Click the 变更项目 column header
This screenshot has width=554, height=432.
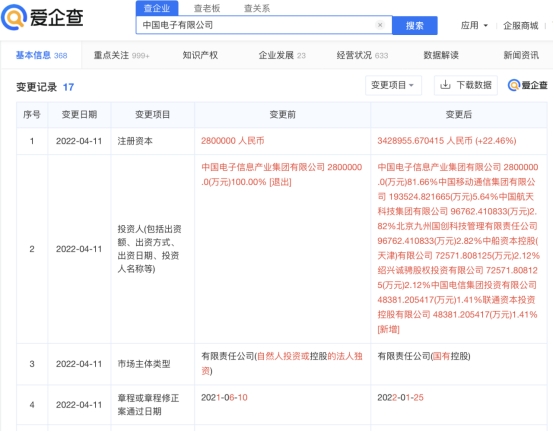tap(153, 114)
